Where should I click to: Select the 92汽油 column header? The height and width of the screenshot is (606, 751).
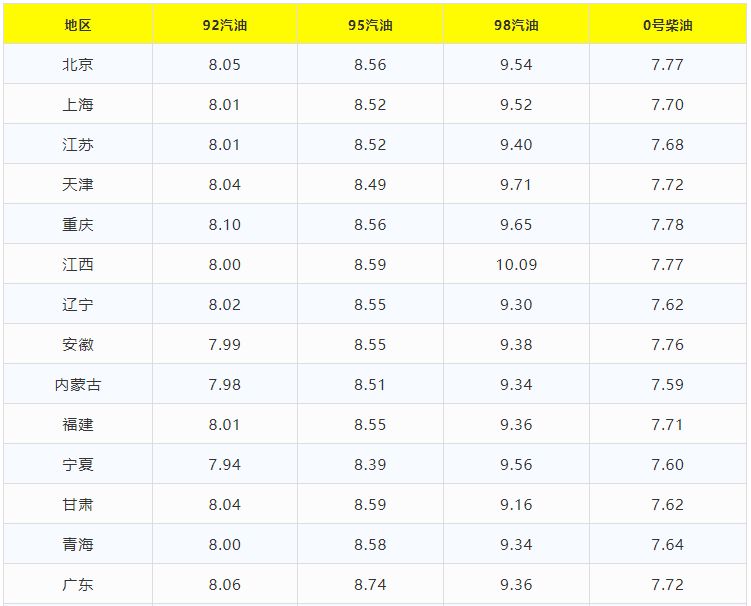click(x=224, y=25)
